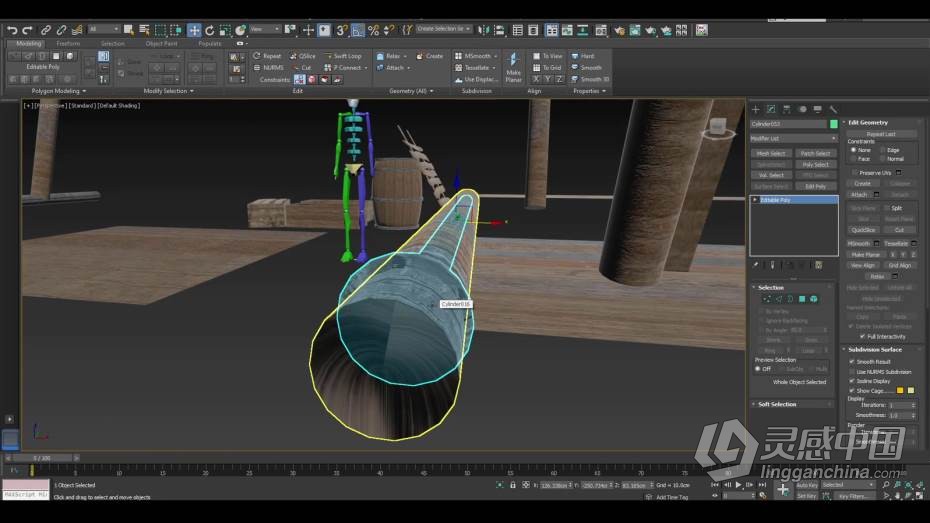Activate the Select and Scale tool
The width and height of the screenshot is (930, 523).
point(225,30)
